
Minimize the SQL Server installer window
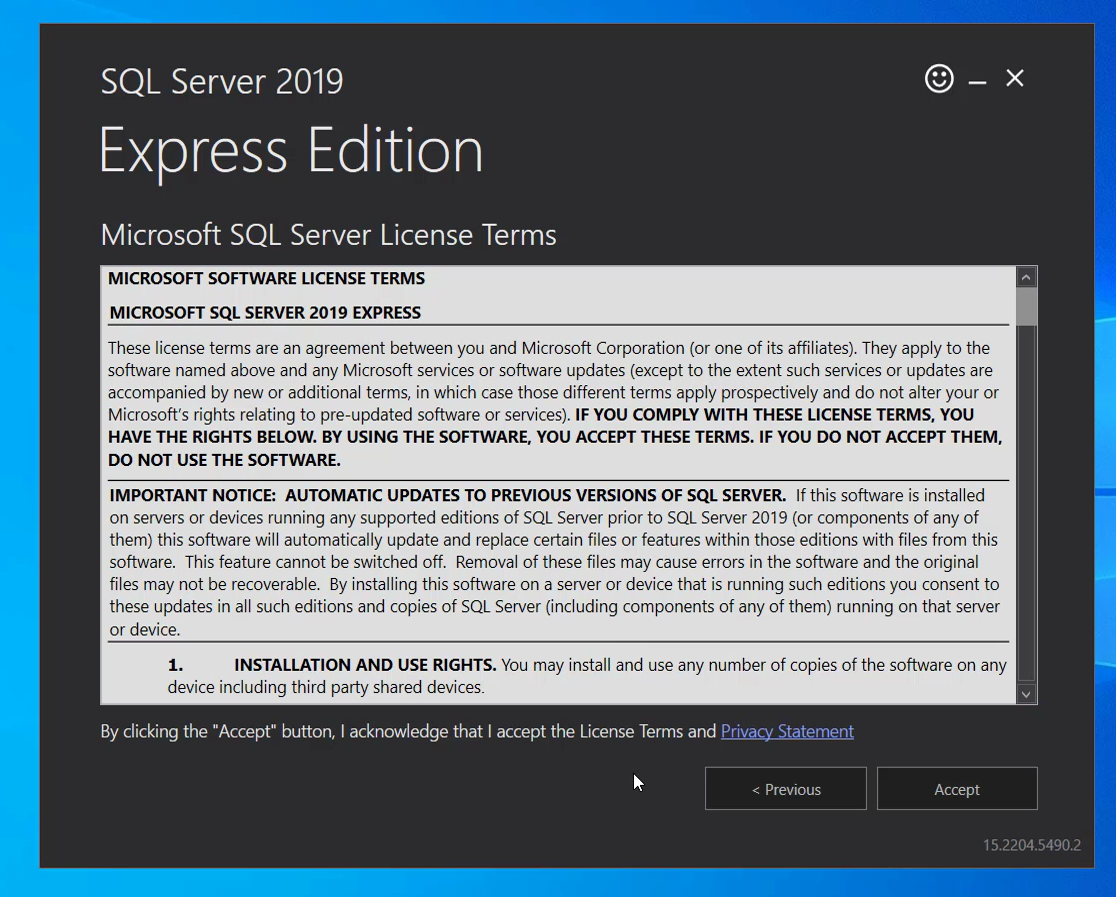pyautogui.click(x=977, y=80)
